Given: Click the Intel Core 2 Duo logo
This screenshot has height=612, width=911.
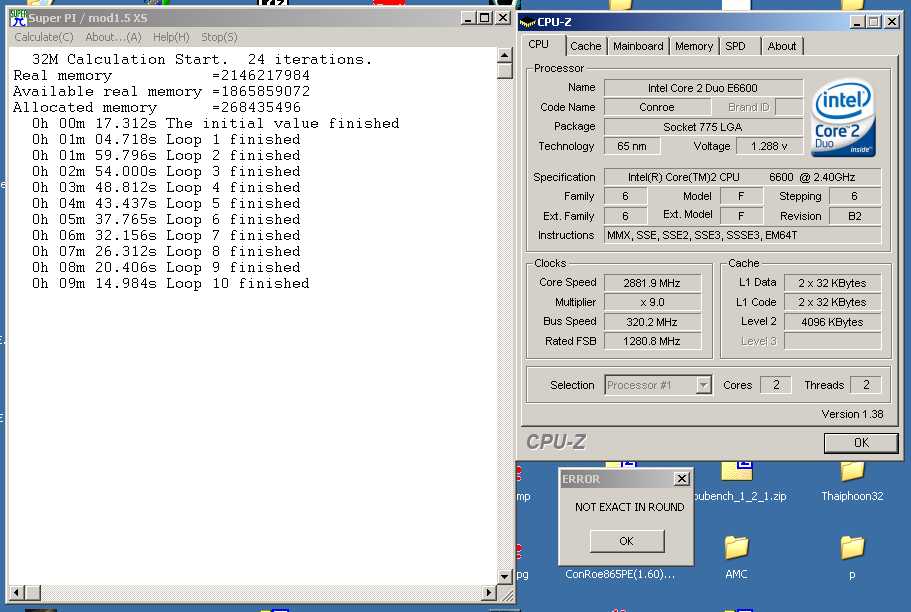Looking at the screenshot, I should 842,119.
